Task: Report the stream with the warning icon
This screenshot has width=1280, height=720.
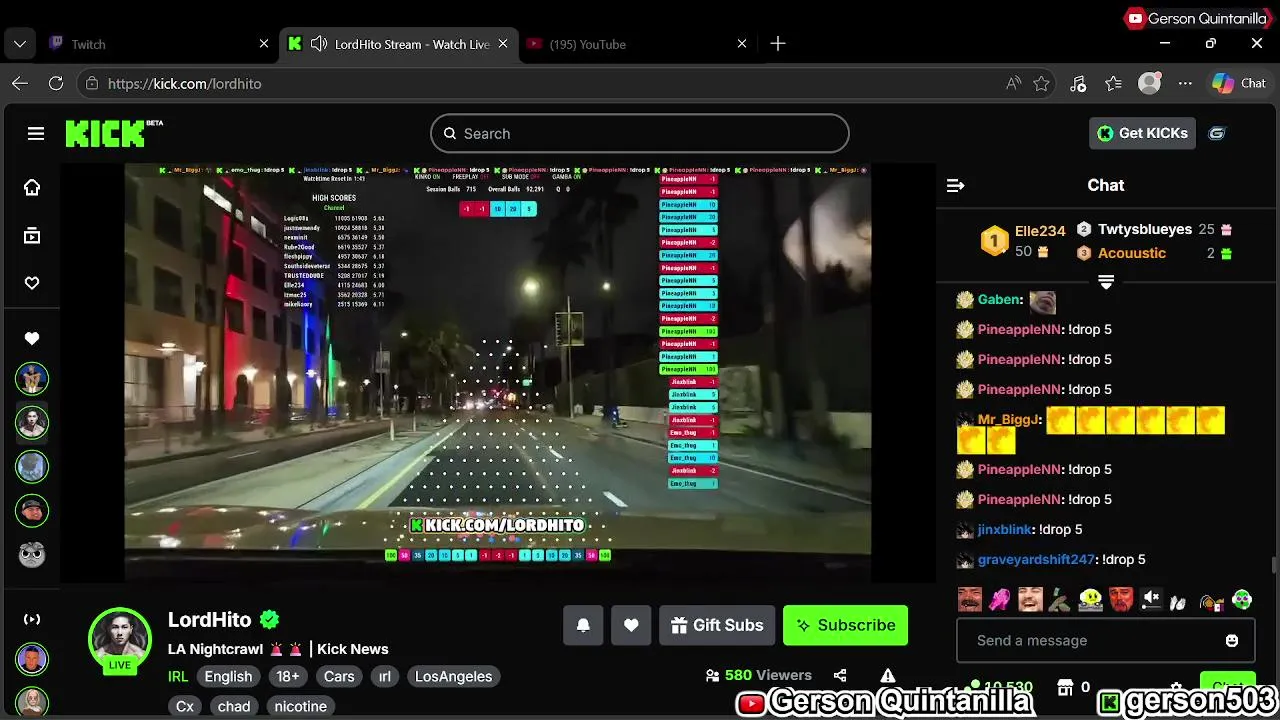Action: pos(887,676)
